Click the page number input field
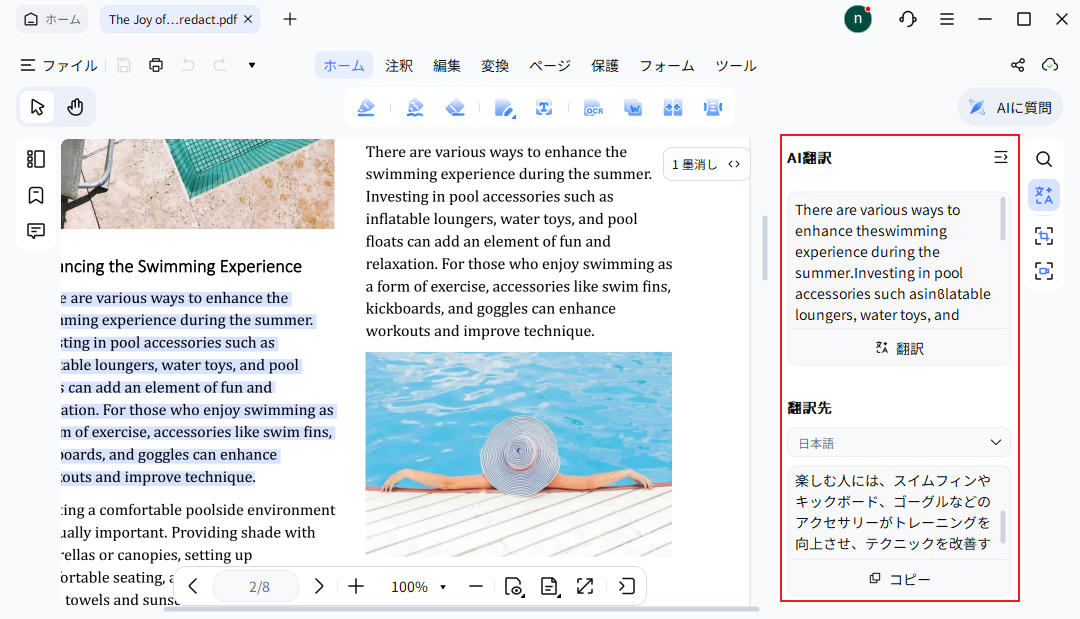Viewport: 1080px width, 619px height. pyautogui.click(x=256, y=587)
